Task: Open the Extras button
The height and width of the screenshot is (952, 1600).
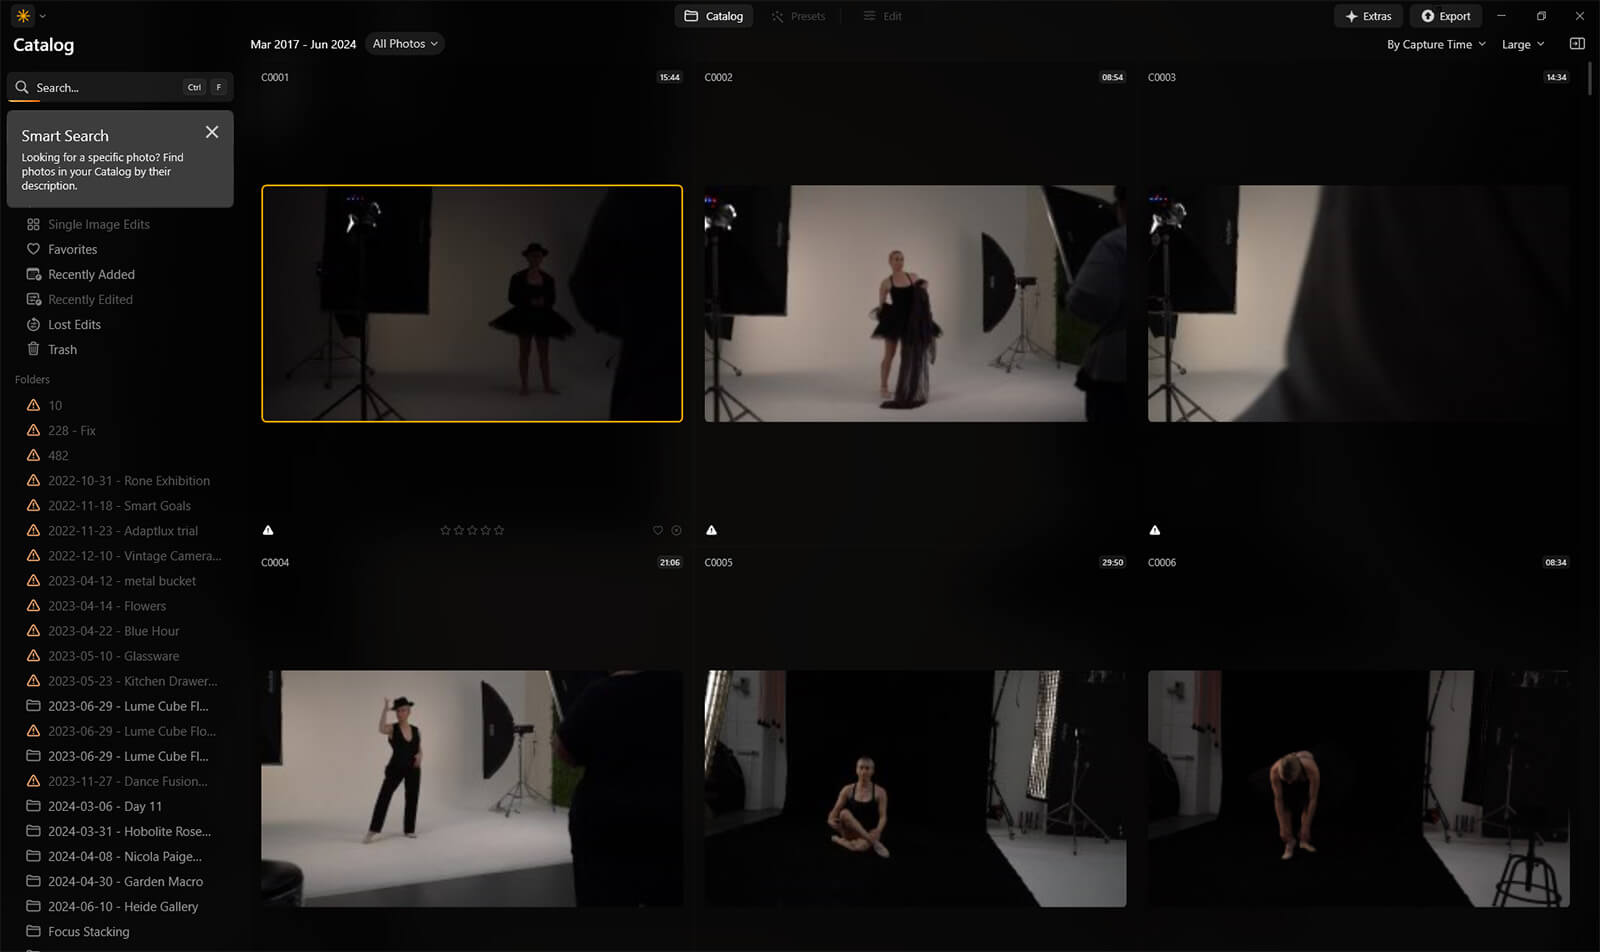Action: tap(1368, 16)
